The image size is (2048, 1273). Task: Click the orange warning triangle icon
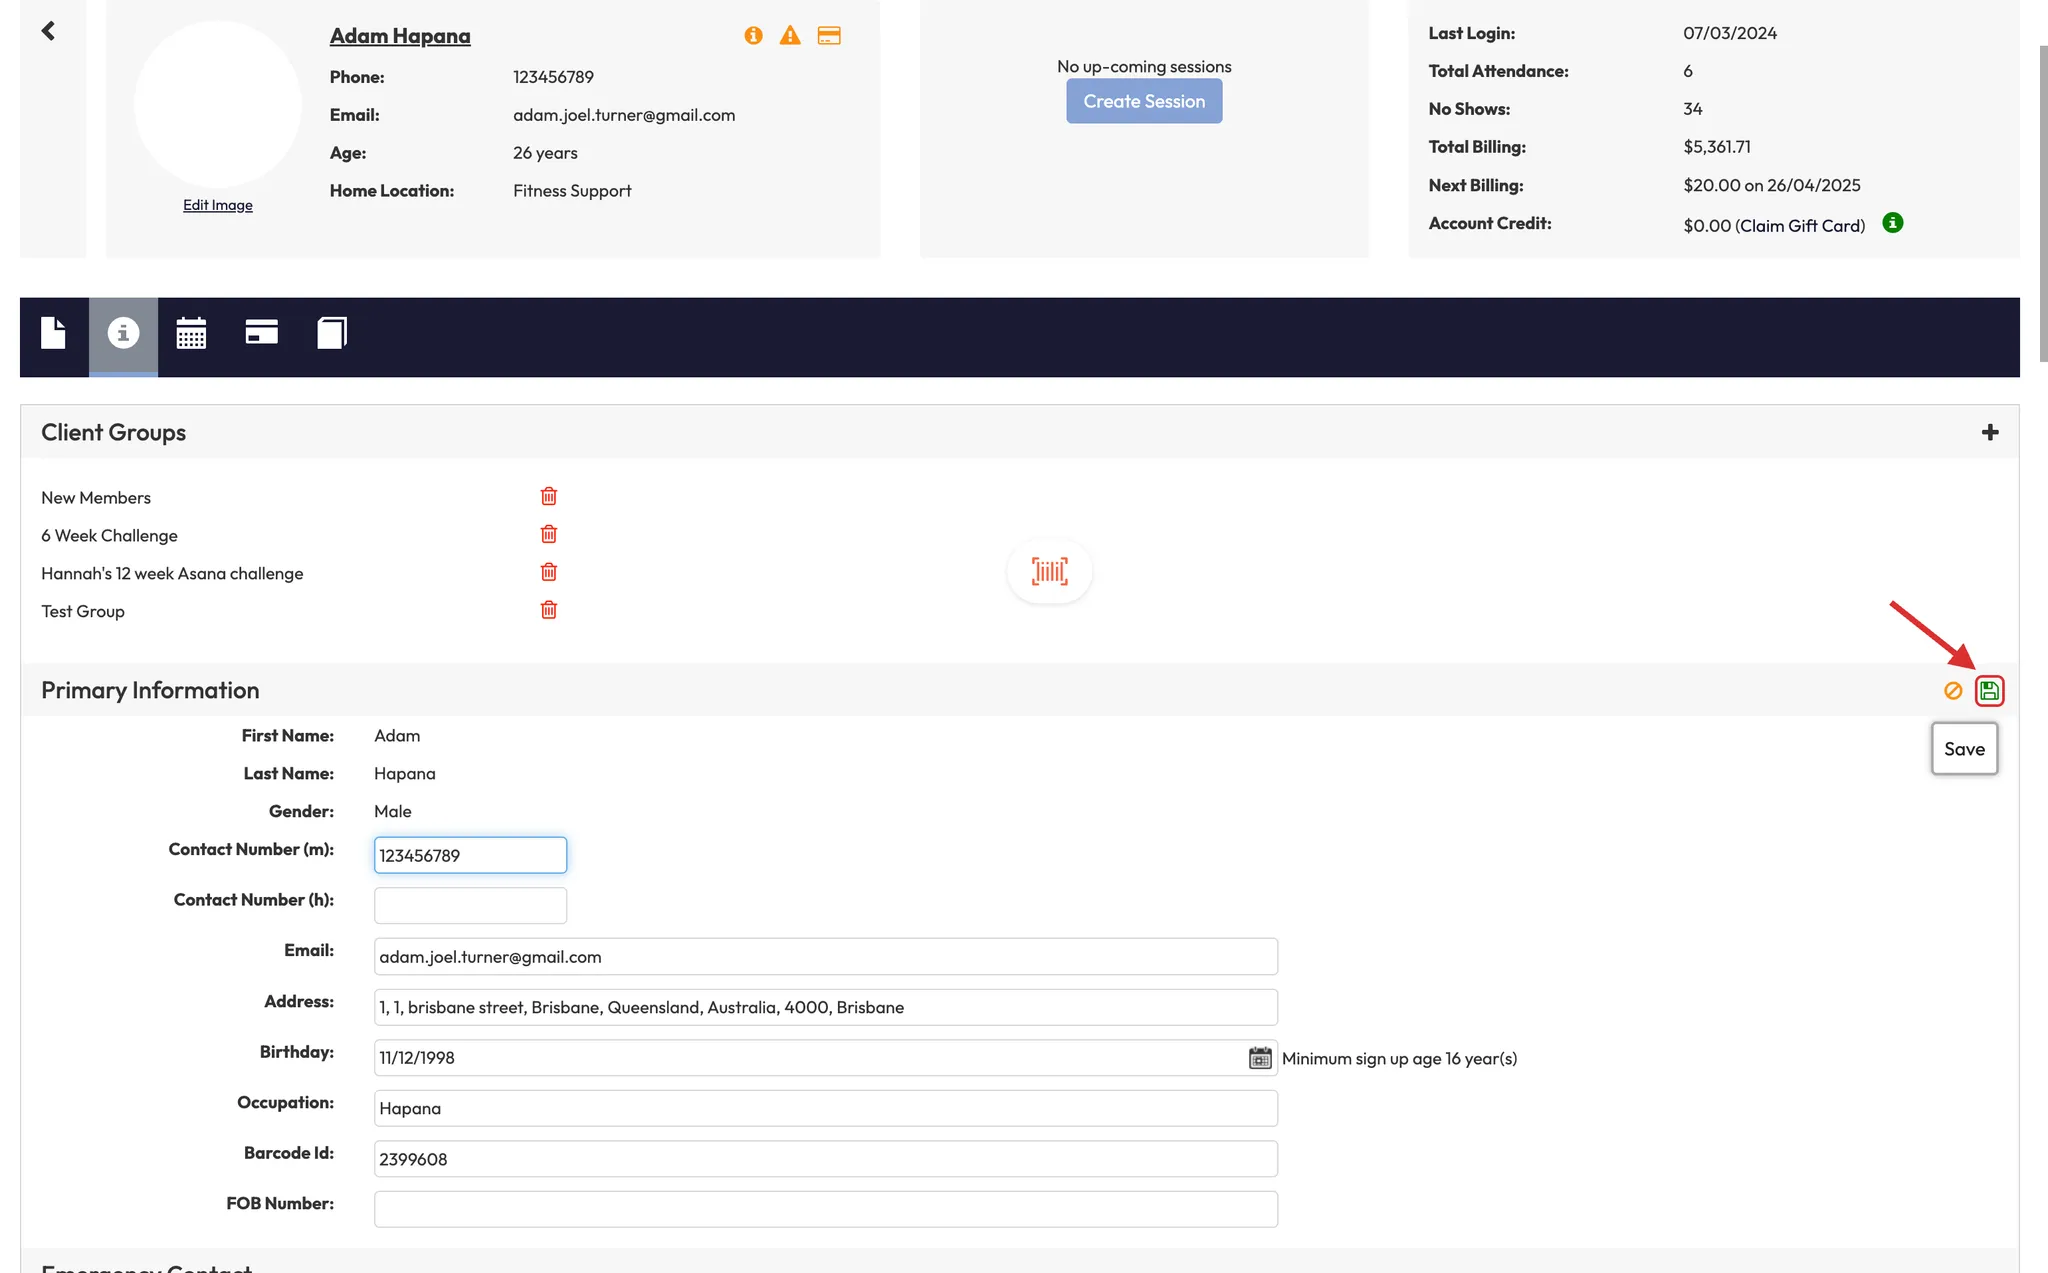coord(790,36)
